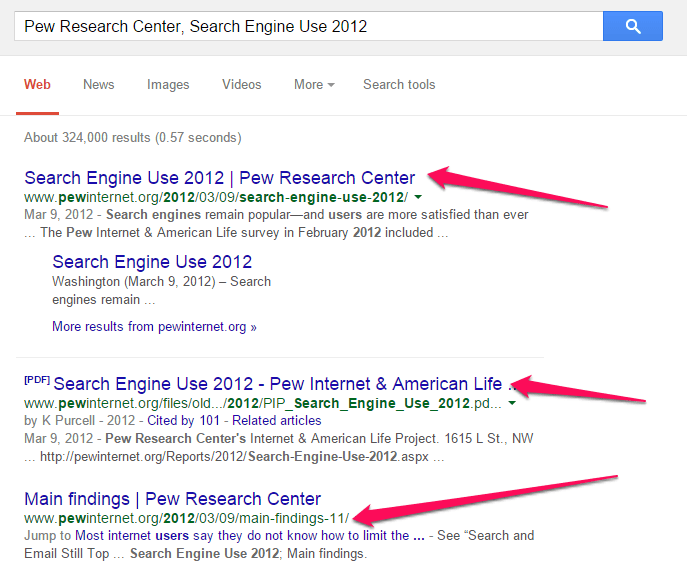The height and width of the screenshot is (584, 687).
Task: Click in the search query input field
Action: [300, 26]
